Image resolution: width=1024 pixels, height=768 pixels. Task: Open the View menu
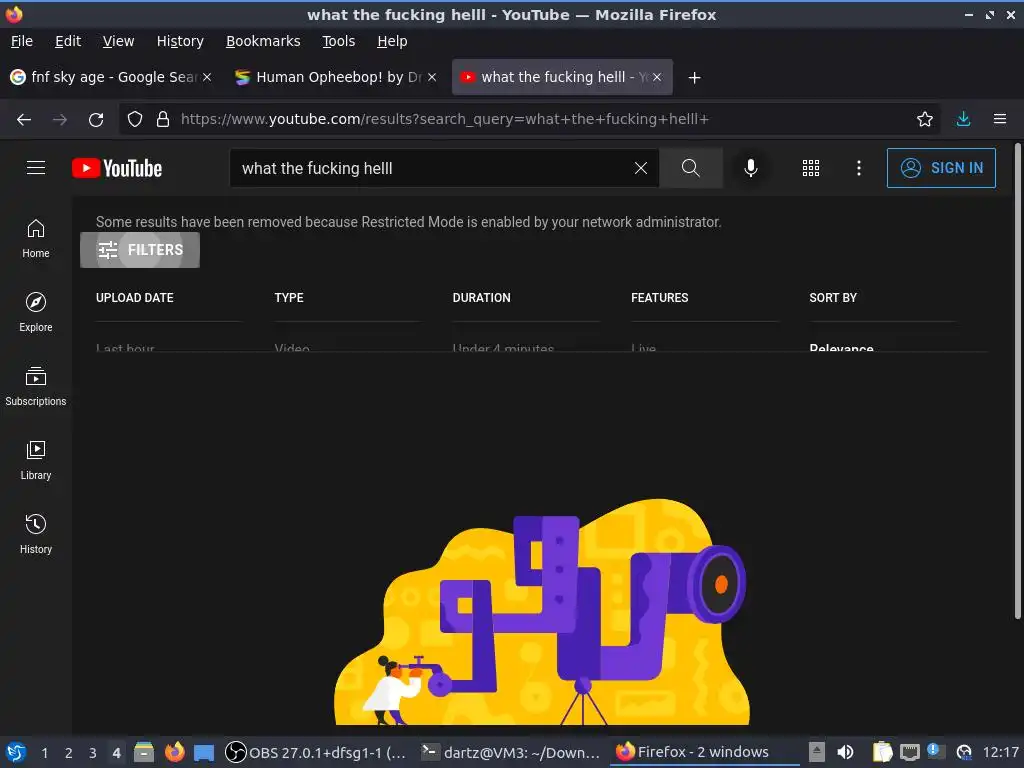[x=118, y=41]
